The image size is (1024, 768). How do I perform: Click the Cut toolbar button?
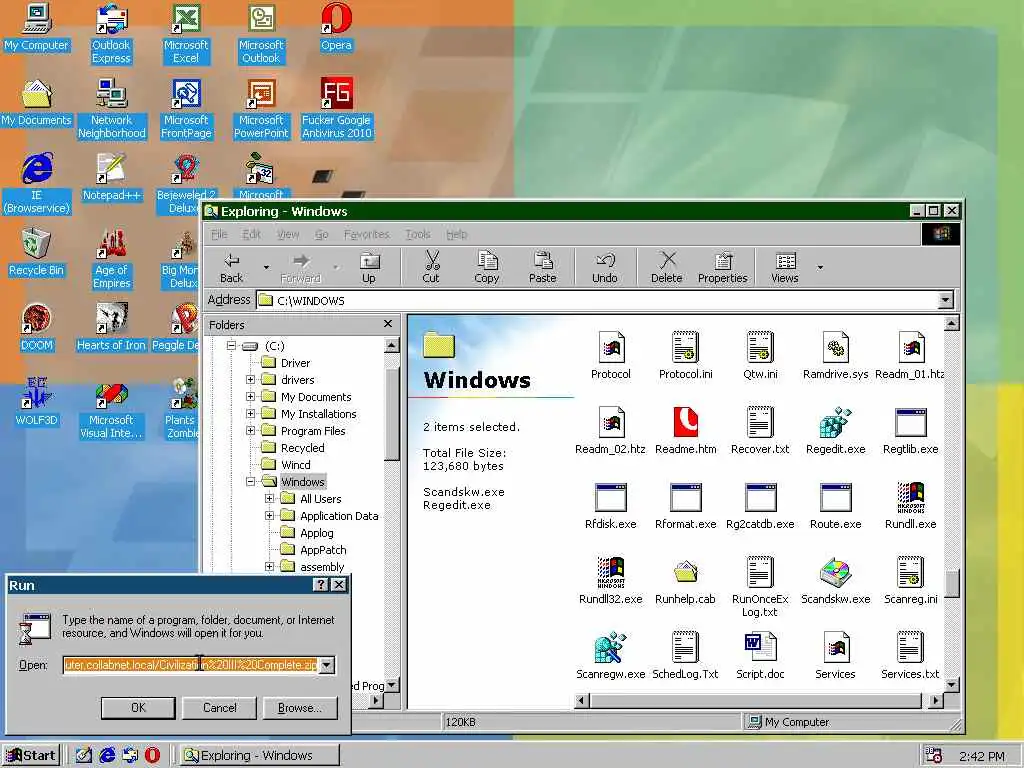(431, 267)
